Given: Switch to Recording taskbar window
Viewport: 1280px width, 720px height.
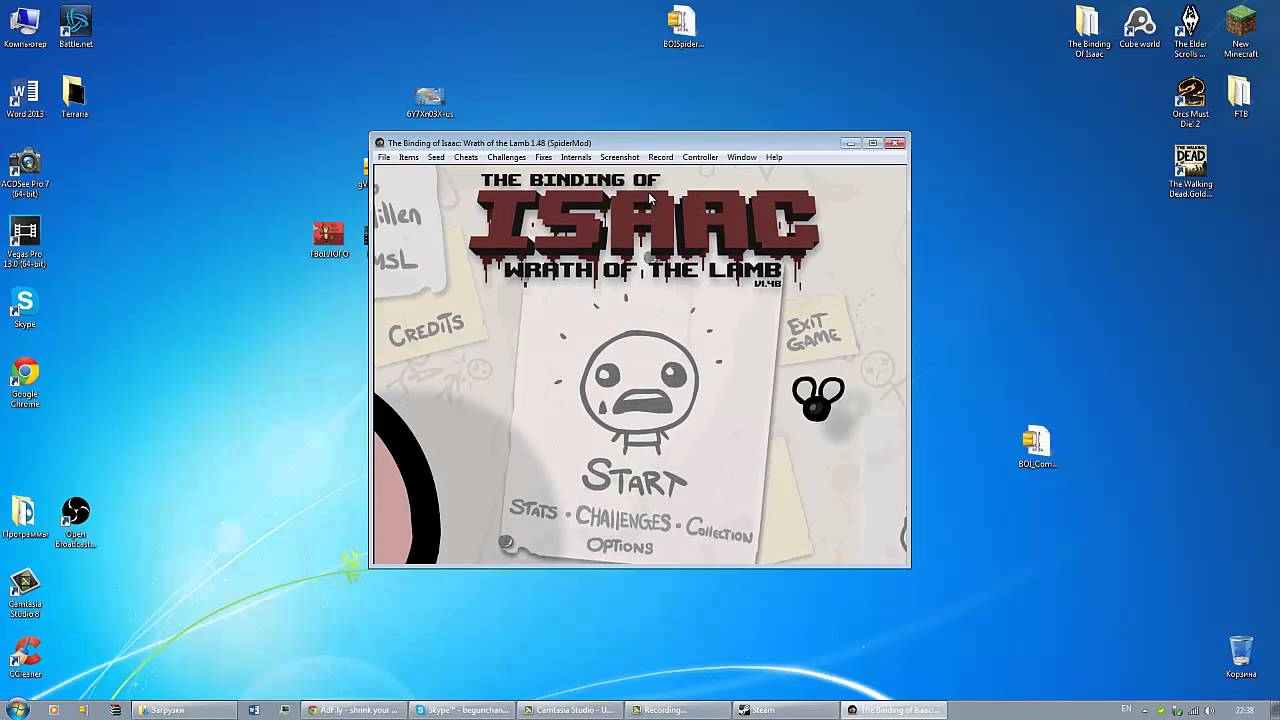Looking at the screenshot, I should pyautogui.click(x=677, y=710).
